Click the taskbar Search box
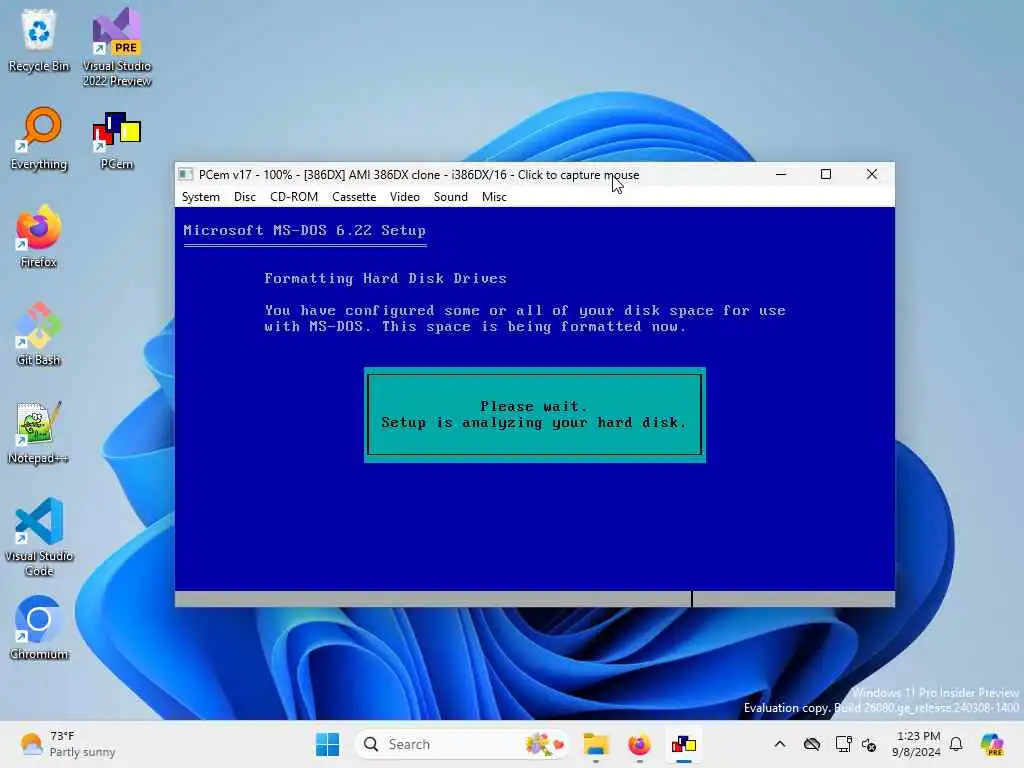The height and width of the screenshot is (768, 1024). pos(460,744)
